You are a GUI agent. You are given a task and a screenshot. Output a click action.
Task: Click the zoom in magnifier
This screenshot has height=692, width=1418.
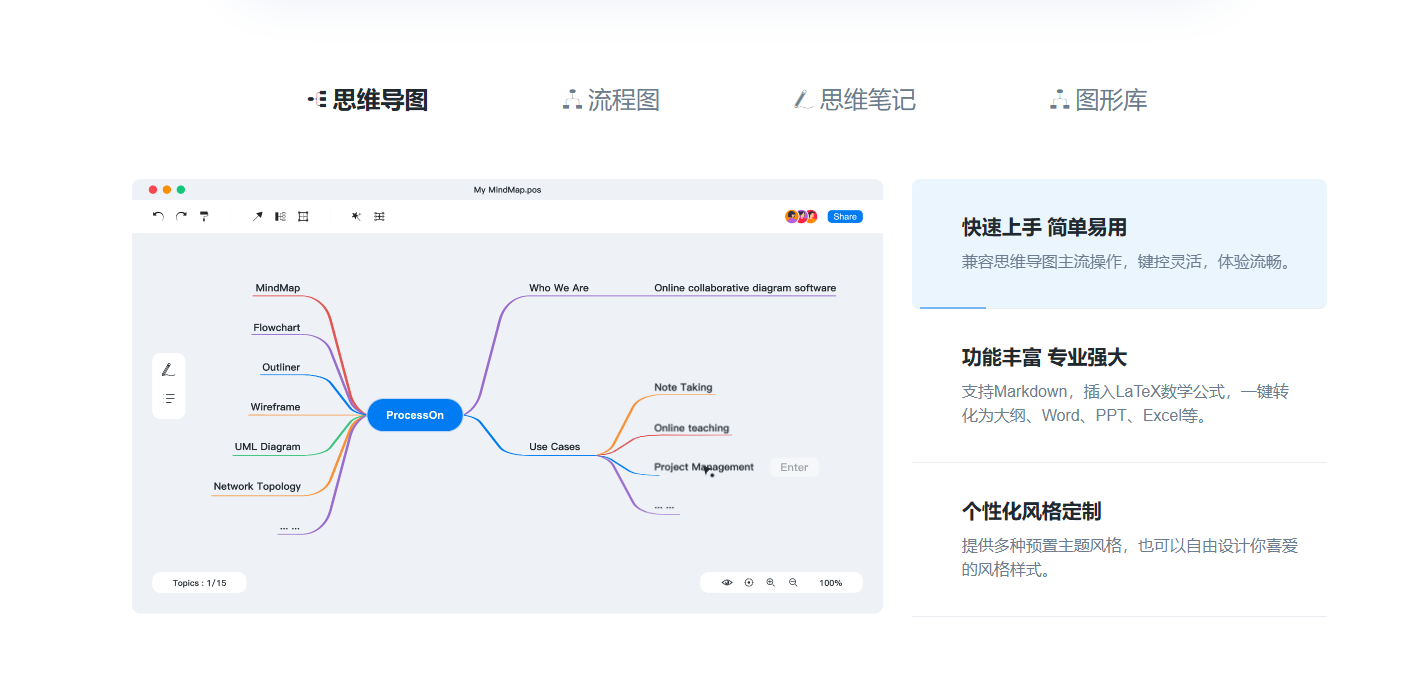770,583
